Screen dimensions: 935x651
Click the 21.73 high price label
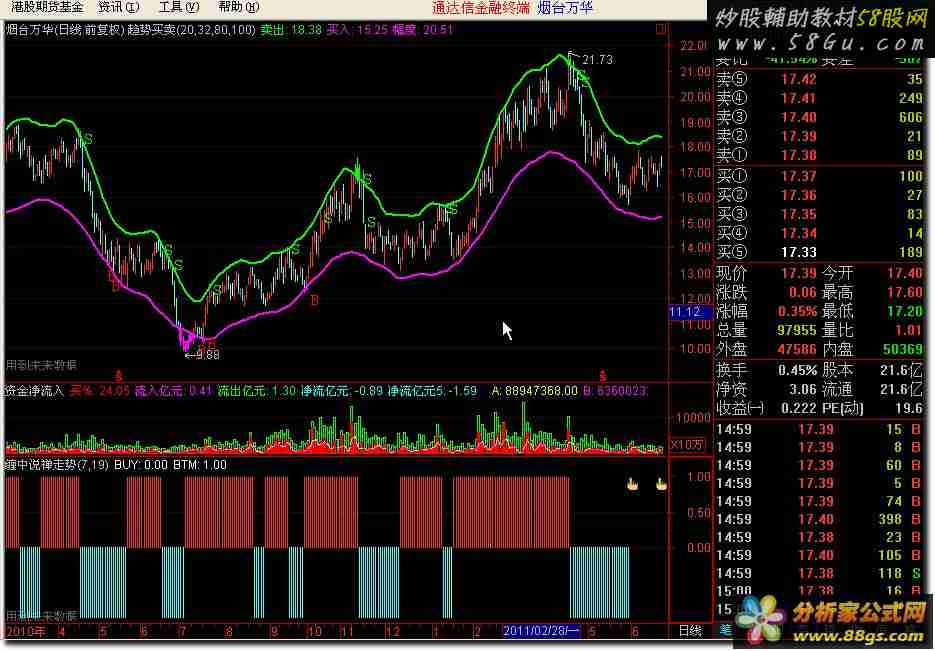597,60
